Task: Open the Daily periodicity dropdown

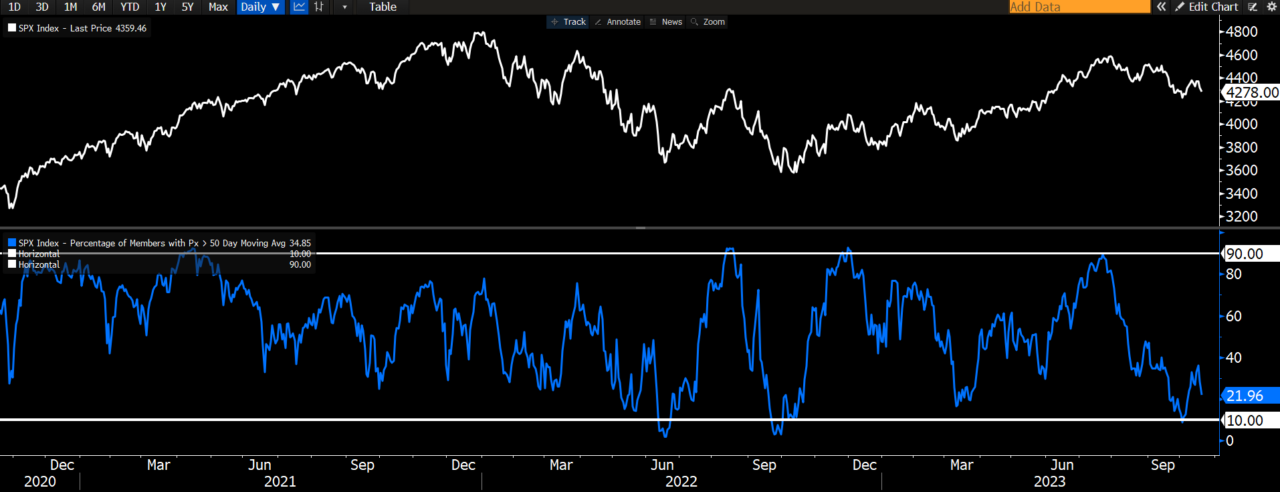Action: tap(260, 7)
